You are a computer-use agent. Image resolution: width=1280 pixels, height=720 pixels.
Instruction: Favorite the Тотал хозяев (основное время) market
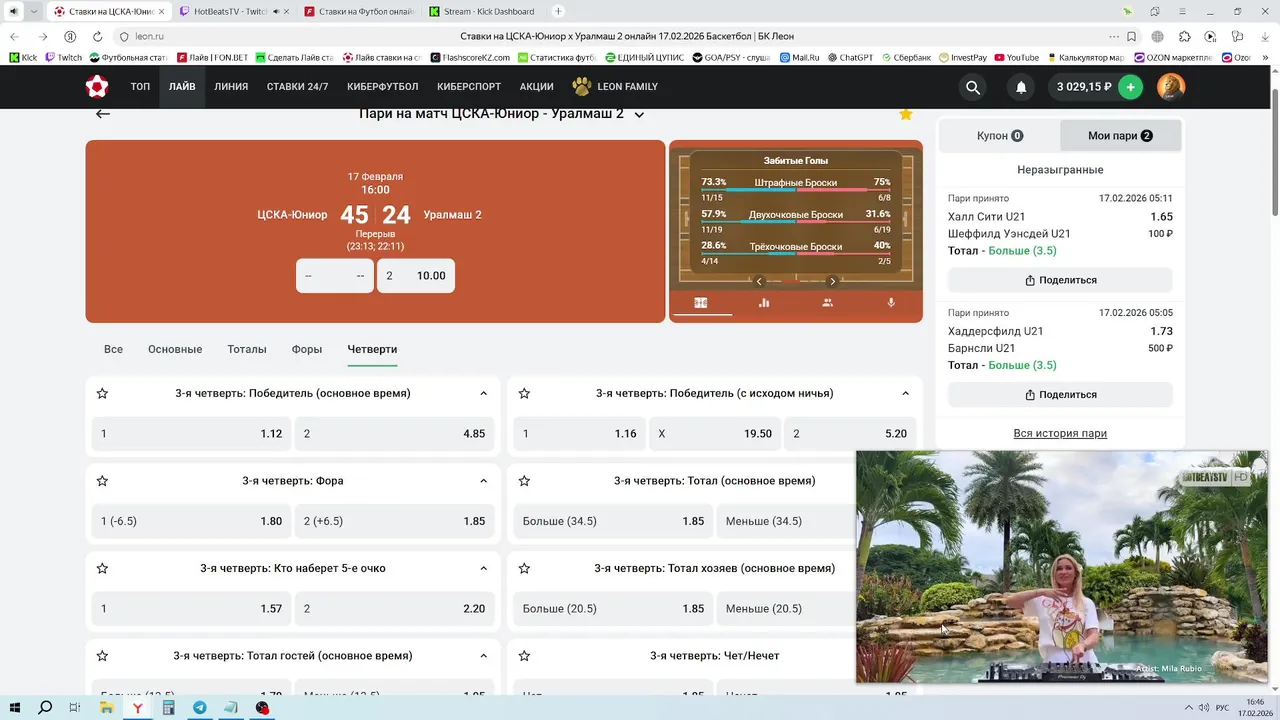click(524, 568)
